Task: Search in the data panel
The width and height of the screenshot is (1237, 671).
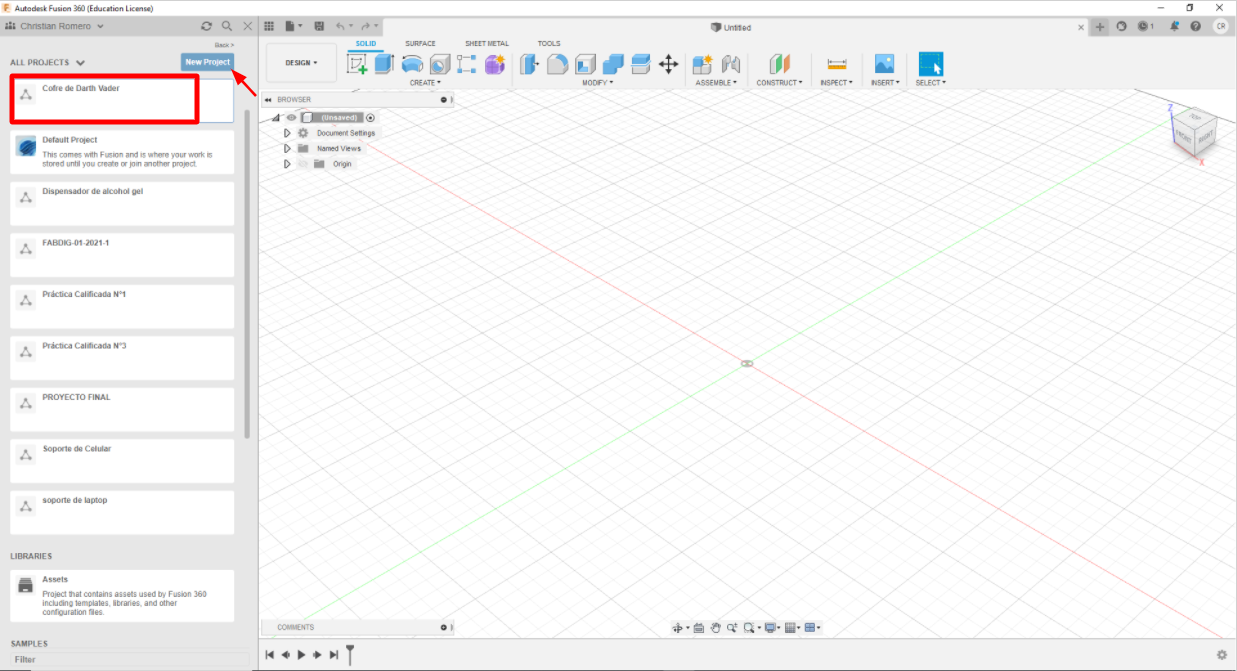Action: click(227, 26)
